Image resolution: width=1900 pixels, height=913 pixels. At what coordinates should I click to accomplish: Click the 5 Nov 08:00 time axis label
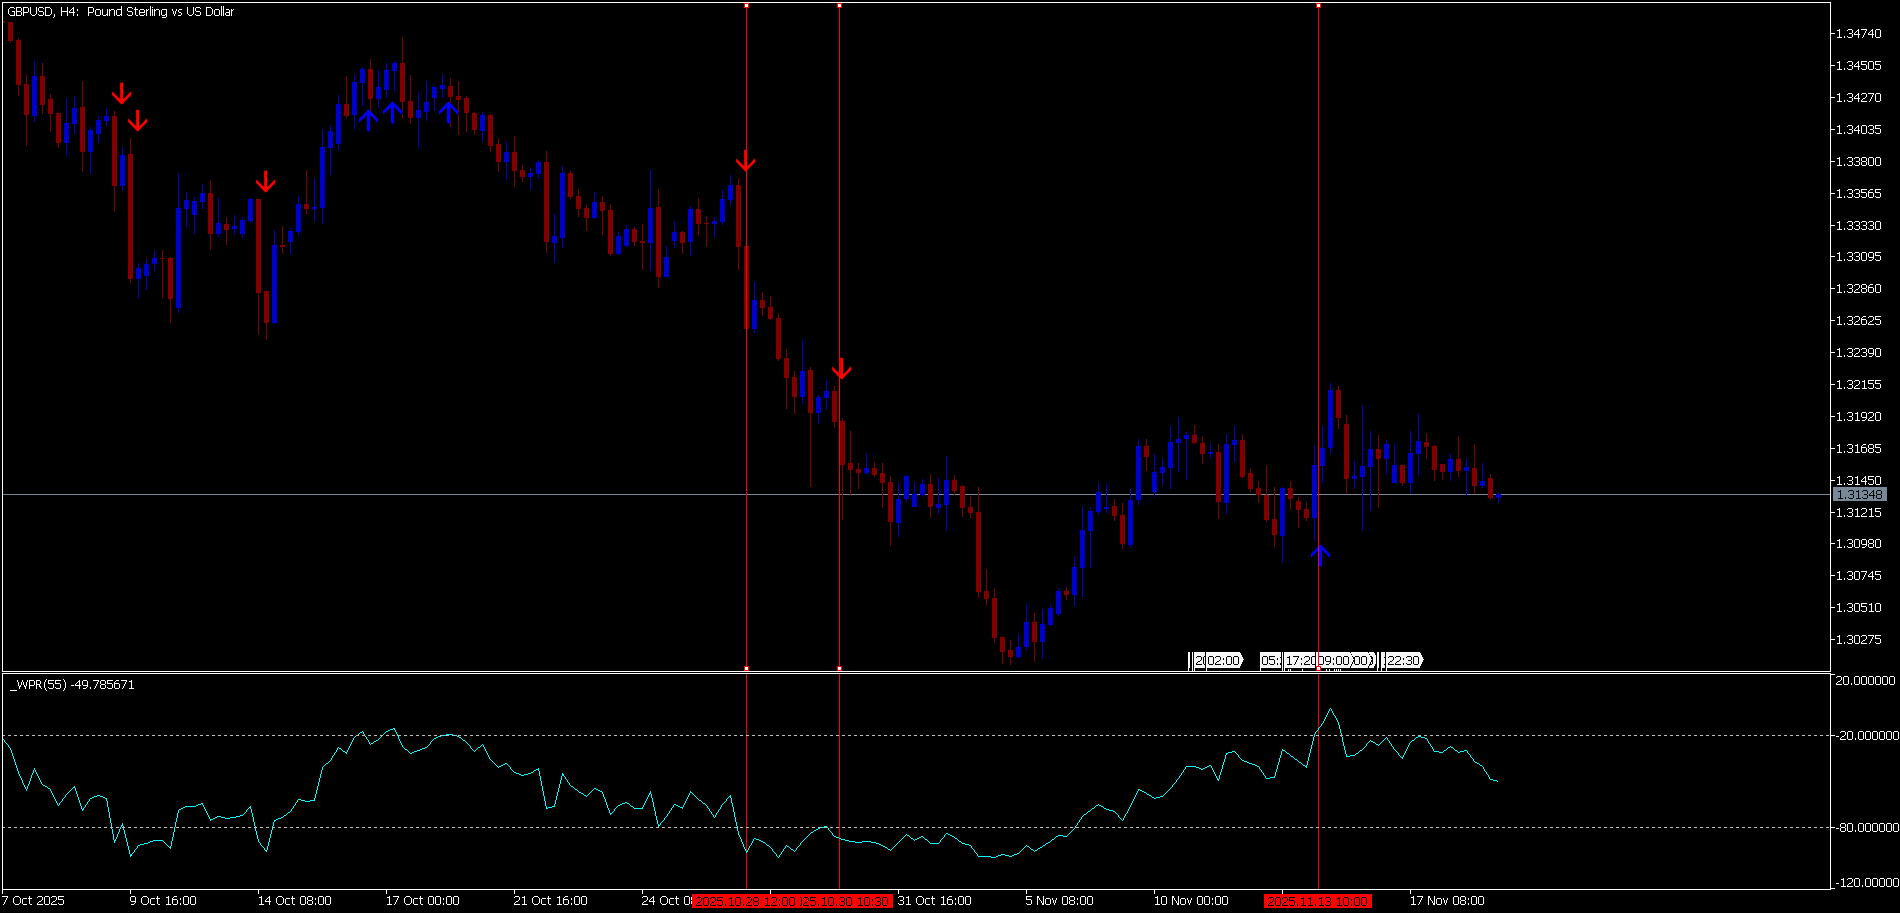pyautogui.click(x=1060, y=901)
